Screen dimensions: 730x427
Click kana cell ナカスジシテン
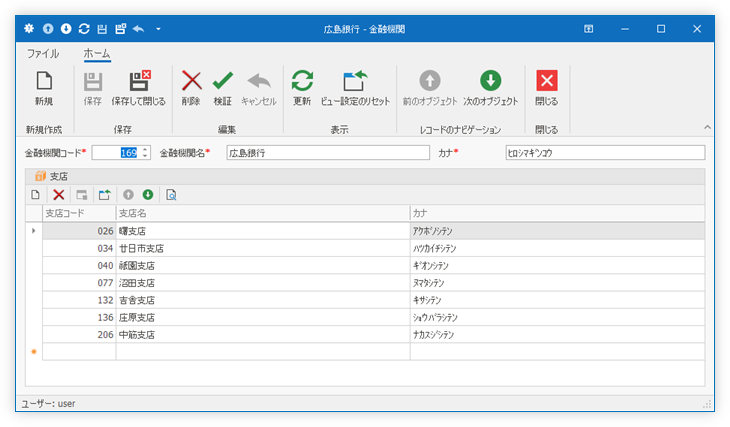[x=557, y=334]
